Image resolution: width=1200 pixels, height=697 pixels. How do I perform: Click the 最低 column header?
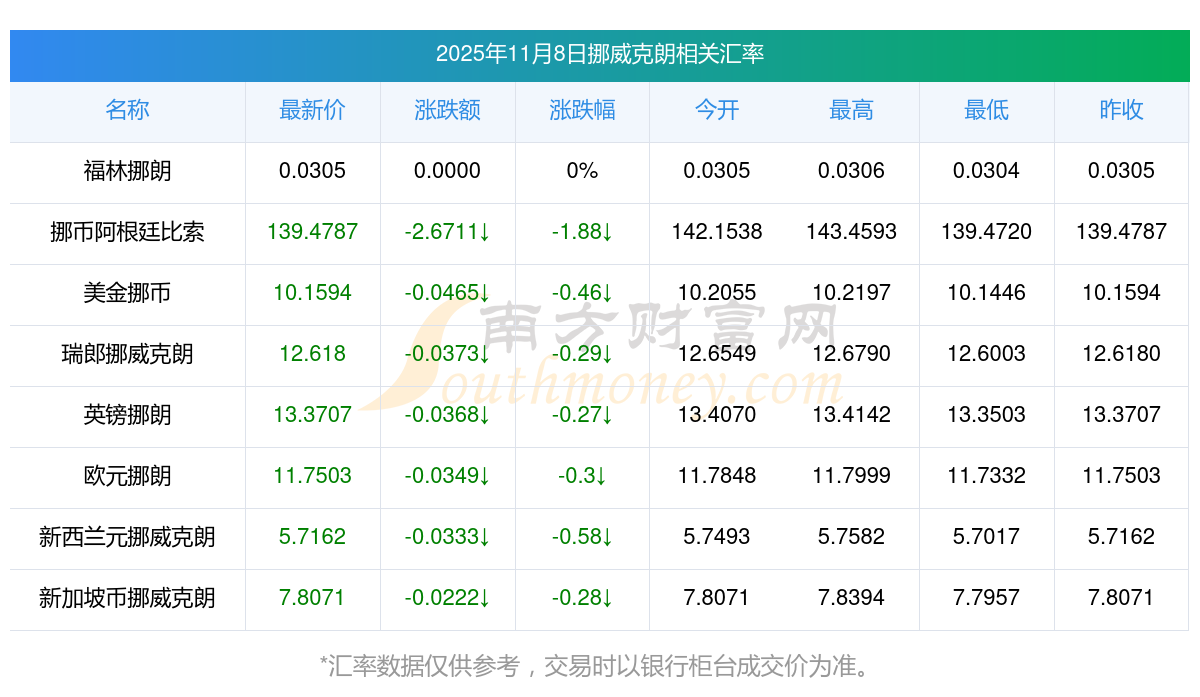pos(986,110)
